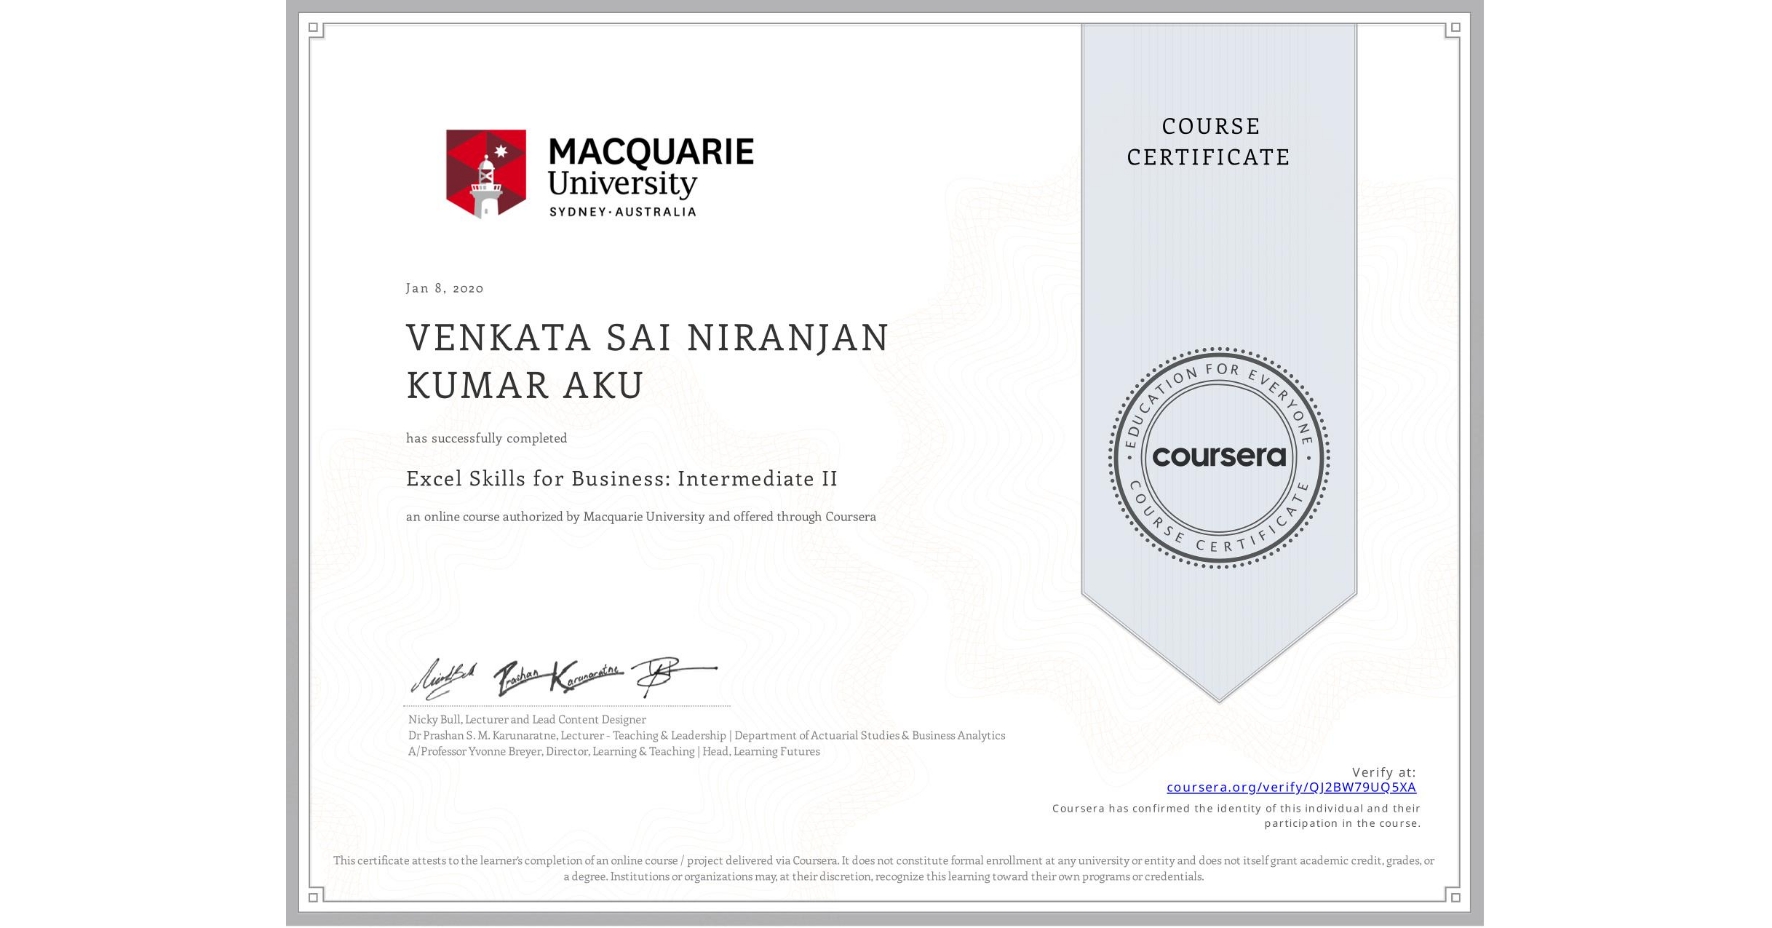This screenshot has height=928, width=1772.
Task: Select the coursera wordmark inside the seal
Action: click(1219, 458)
